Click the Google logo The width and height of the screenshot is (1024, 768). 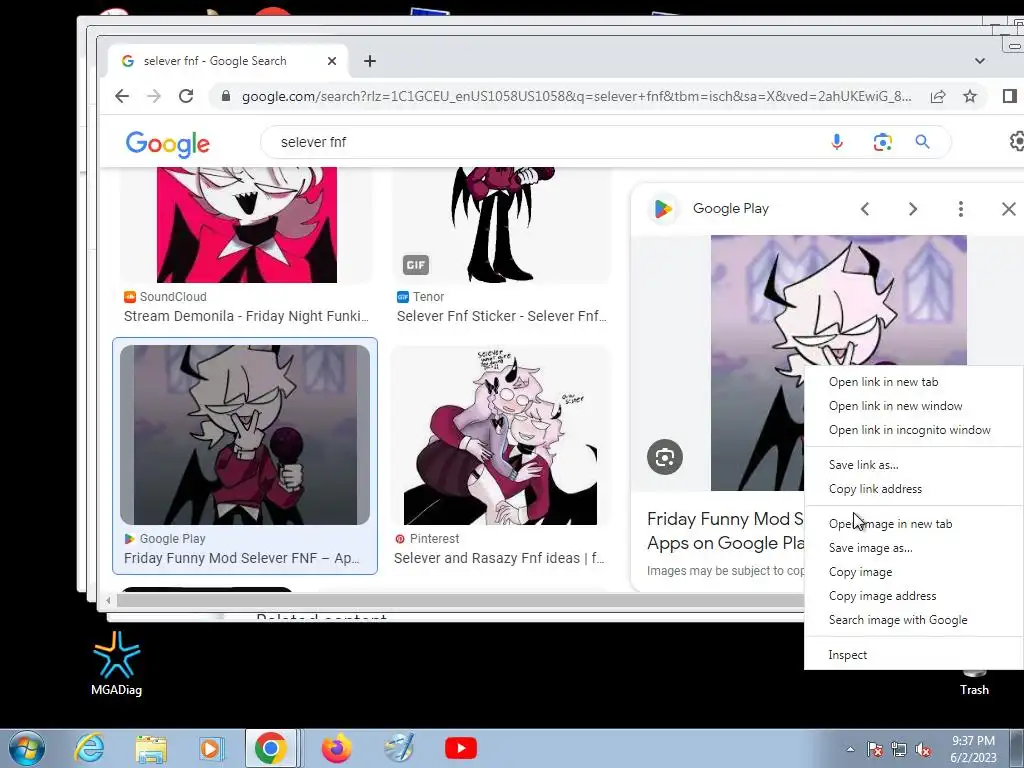168,144
